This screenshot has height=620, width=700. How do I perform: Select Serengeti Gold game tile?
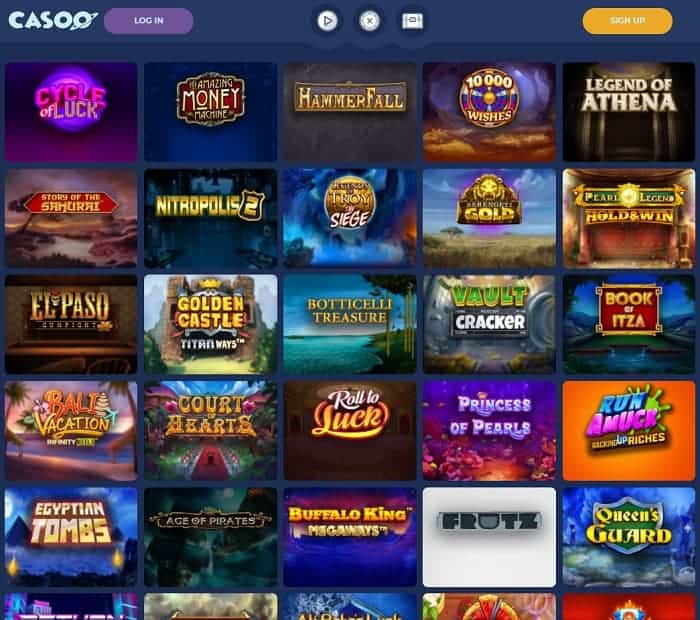(489, 218)
